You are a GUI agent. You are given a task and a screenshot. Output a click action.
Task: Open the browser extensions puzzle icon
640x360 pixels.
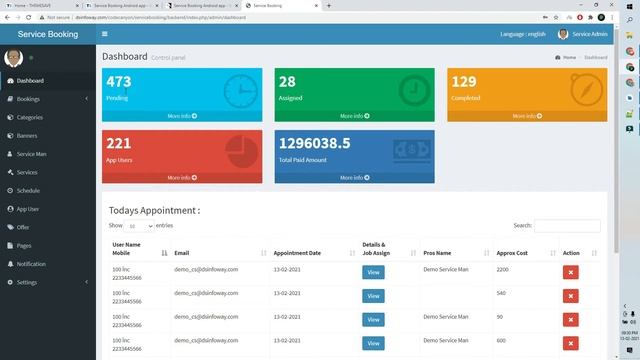click(590, 18)
